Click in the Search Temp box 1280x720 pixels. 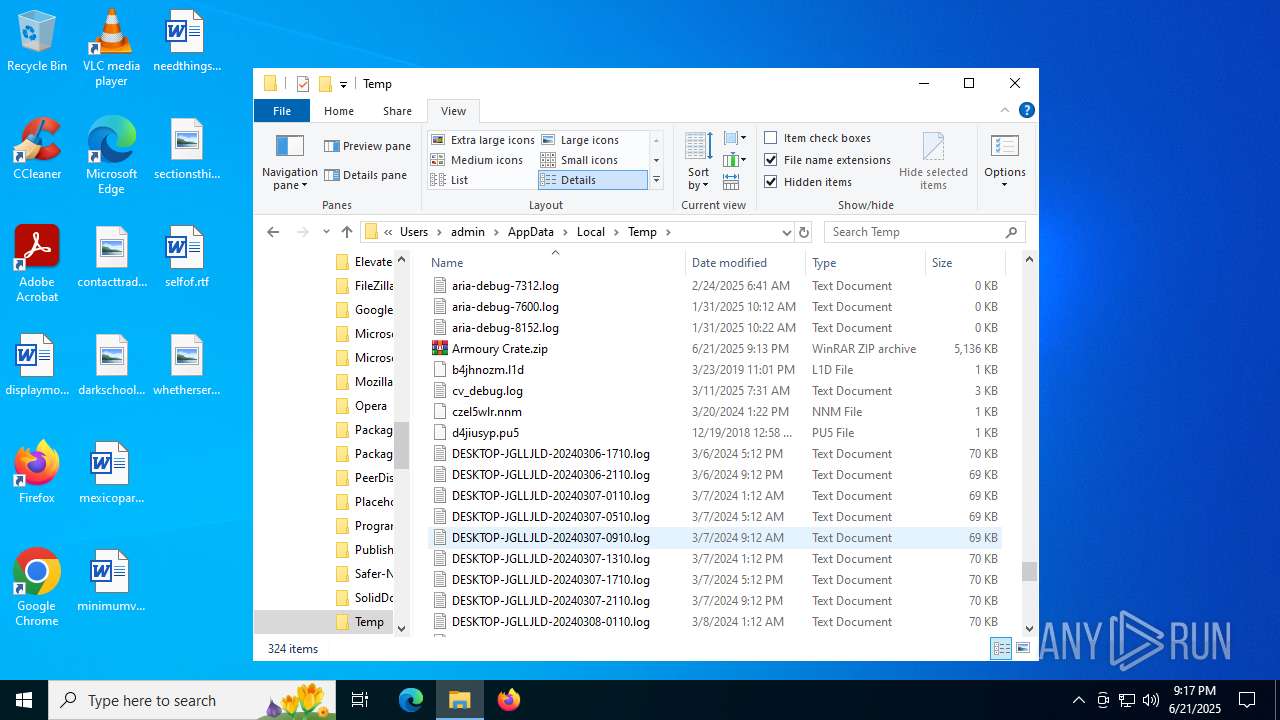tap(925, 232)
